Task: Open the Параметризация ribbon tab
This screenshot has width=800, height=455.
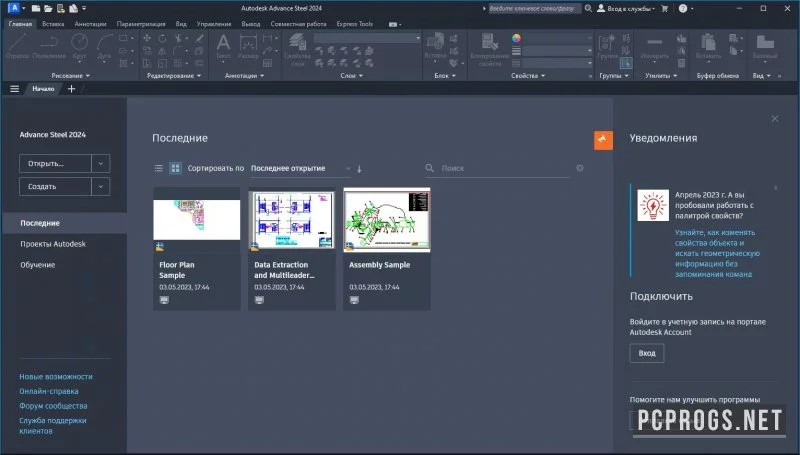Action: tap(141, 24)
